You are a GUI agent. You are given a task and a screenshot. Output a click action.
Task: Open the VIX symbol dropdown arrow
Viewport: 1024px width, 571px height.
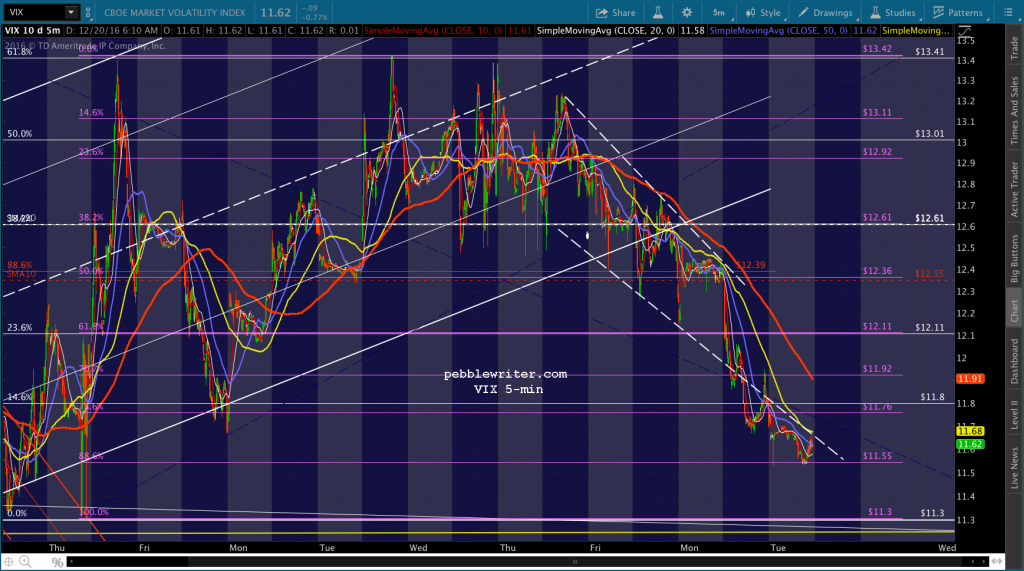71,12
